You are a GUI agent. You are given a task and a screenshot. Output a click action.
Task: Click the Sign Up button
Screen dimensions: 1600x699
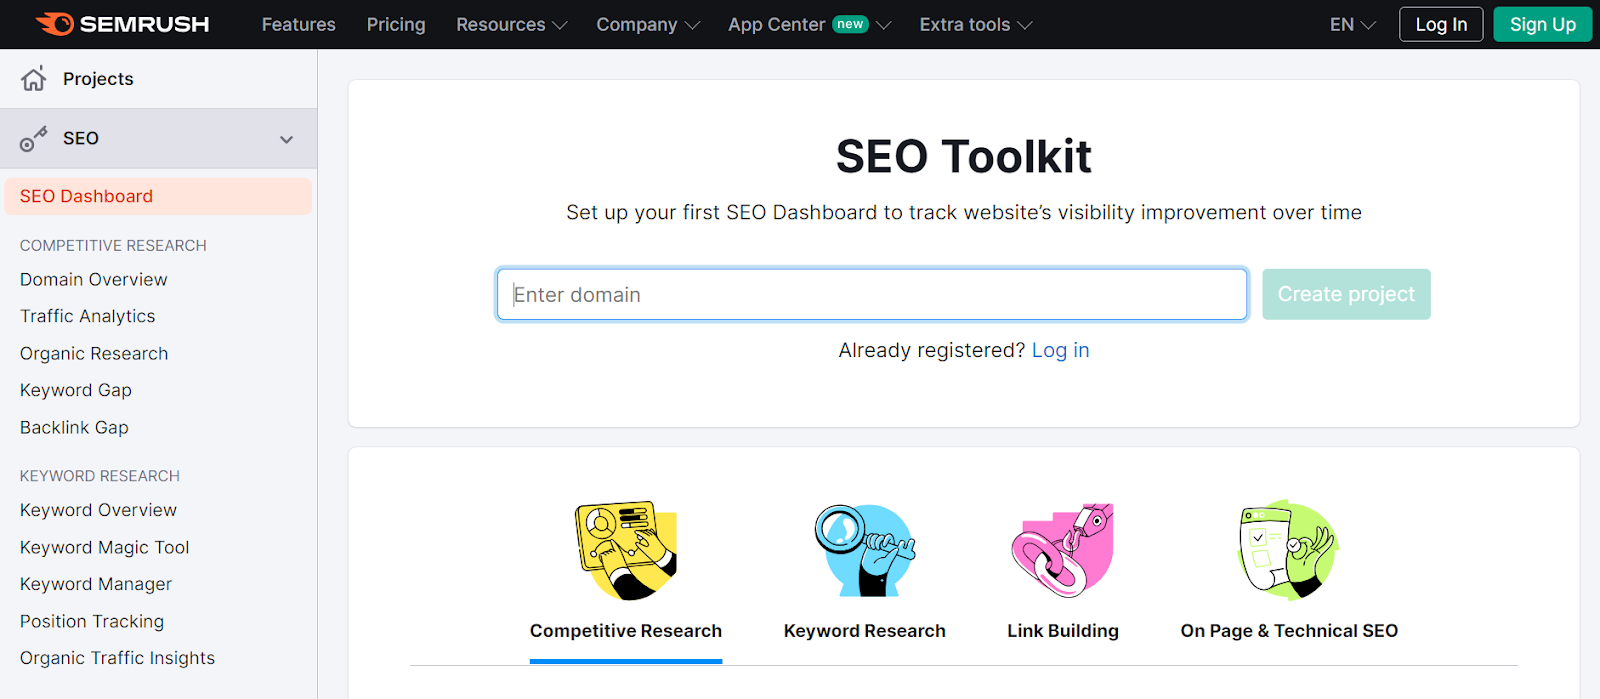click(x=1543, y=24)
